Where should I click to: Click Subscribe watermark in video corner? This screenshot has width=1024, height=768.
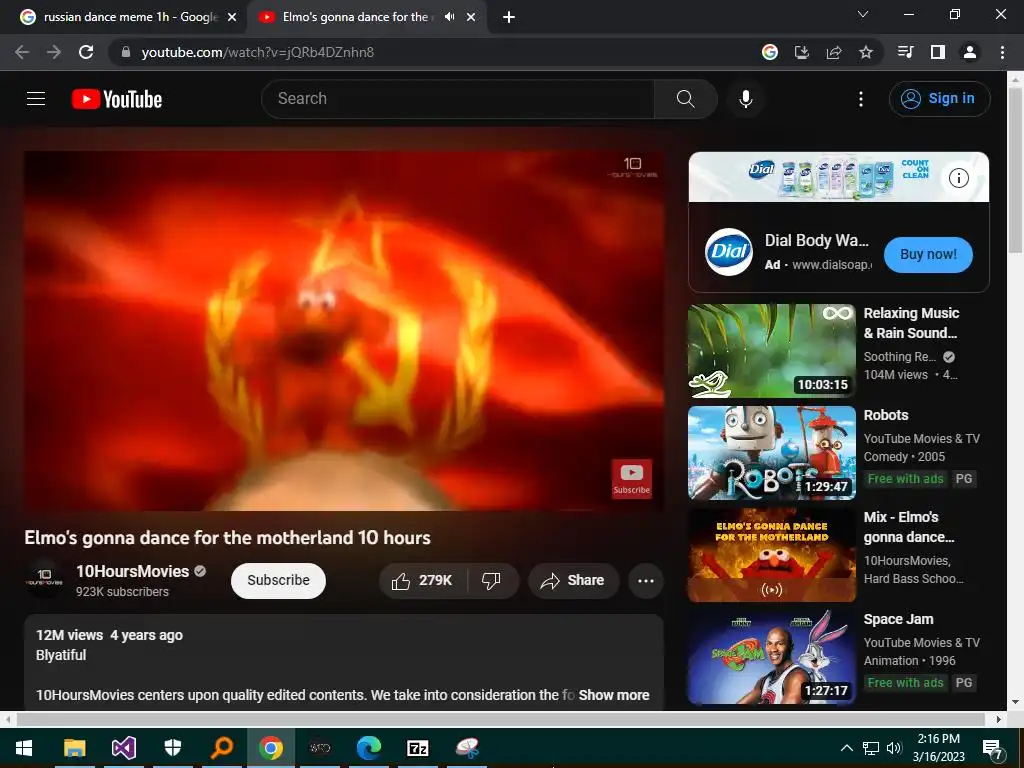tap(631, 479)
